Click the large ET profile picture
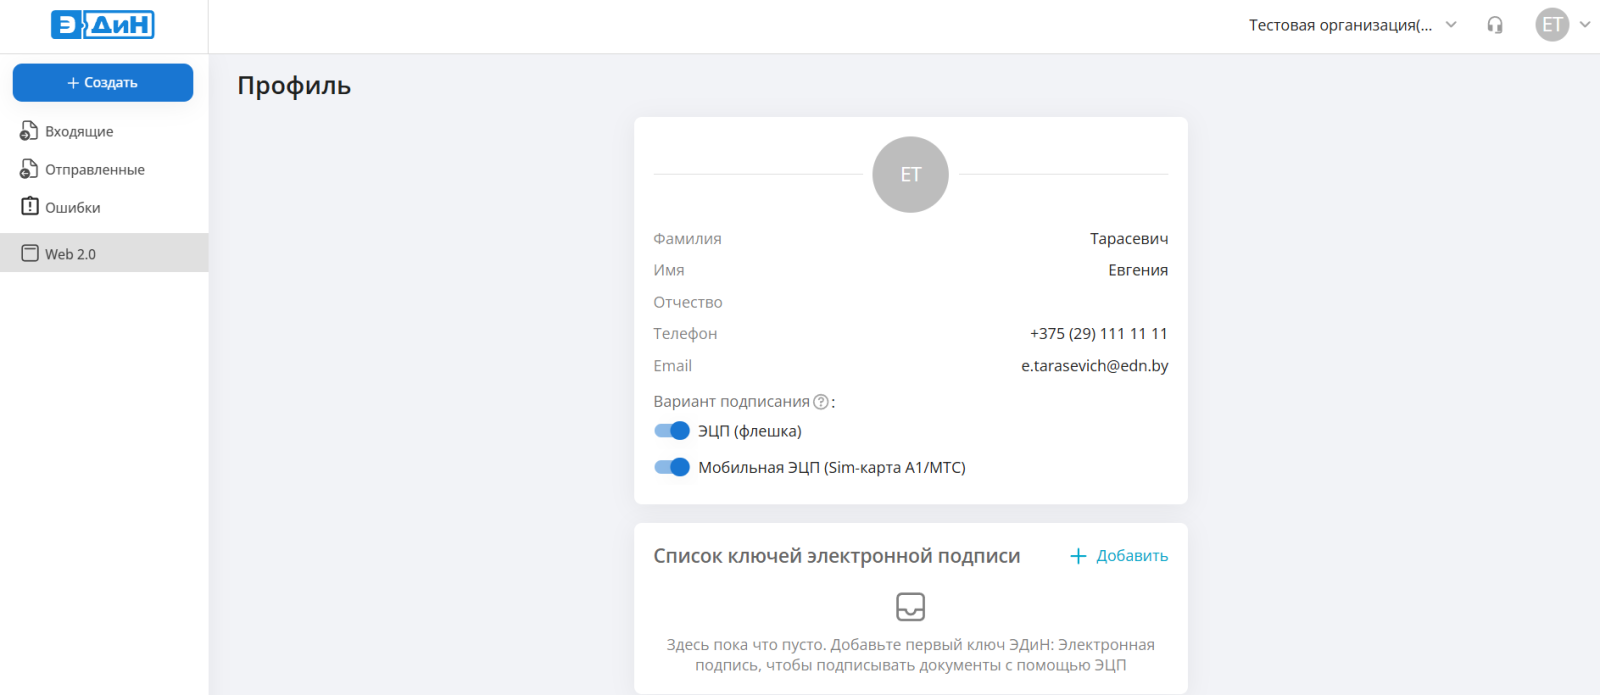 pos(910,175)
